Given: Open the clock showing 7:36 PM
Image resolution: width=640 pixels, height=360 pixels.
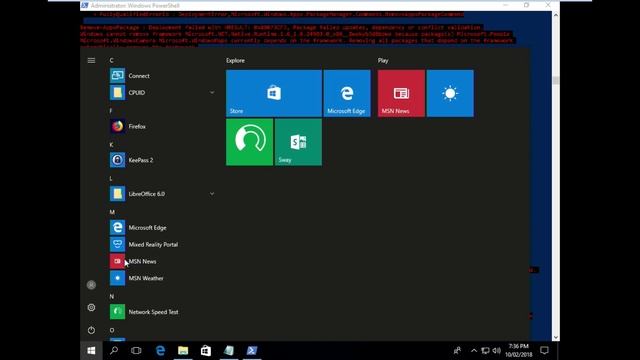Looking at the screenshot, I should click(518, 351).
